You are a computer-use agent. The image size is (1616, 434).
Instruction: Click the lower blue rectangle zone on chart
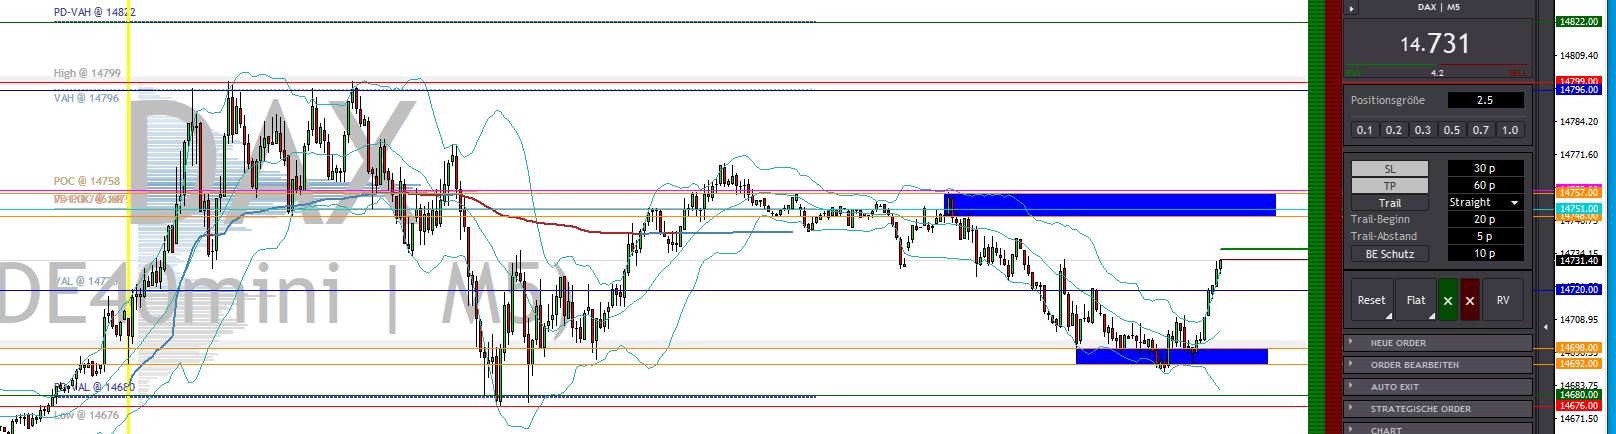click(x=1172, y=356)
